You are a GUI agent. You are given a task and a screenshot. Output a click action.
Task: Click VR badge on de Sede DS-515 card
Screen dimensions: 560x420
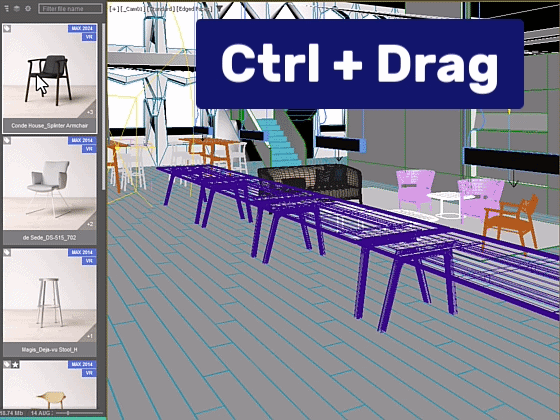click(x=89, y=149)
